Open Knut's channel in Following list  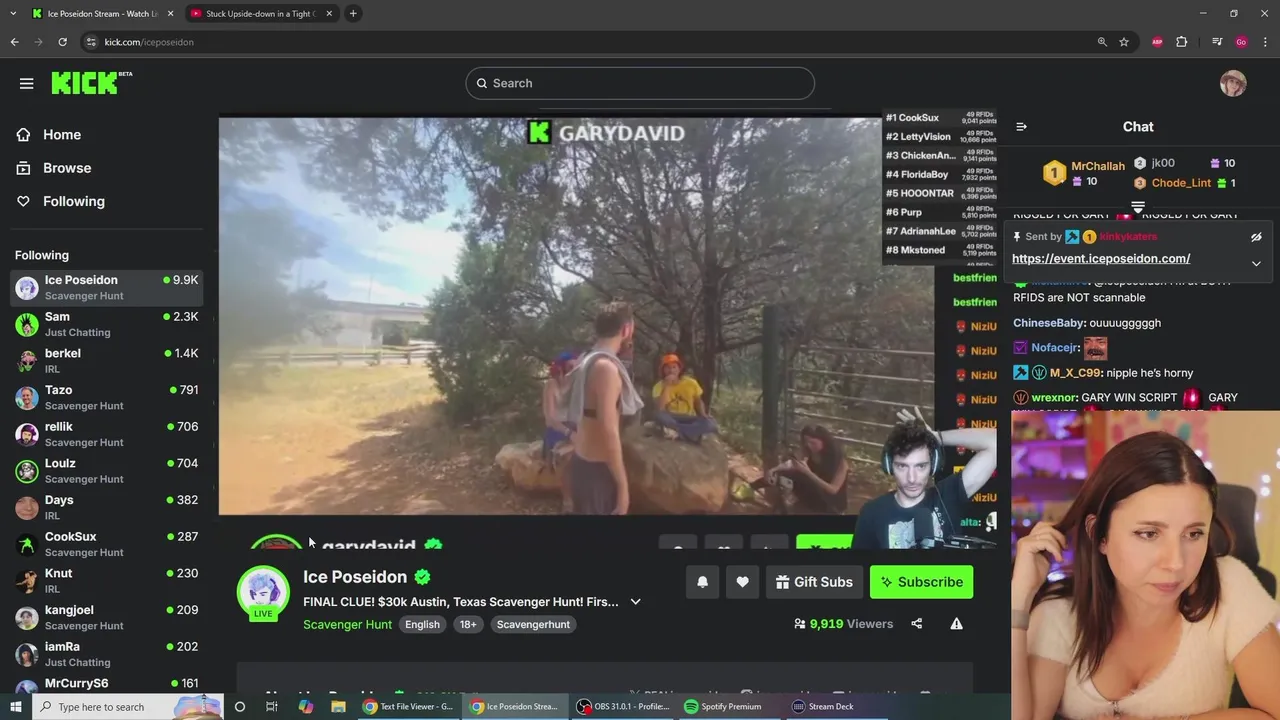pyautogui.click(x=108, y=581)
